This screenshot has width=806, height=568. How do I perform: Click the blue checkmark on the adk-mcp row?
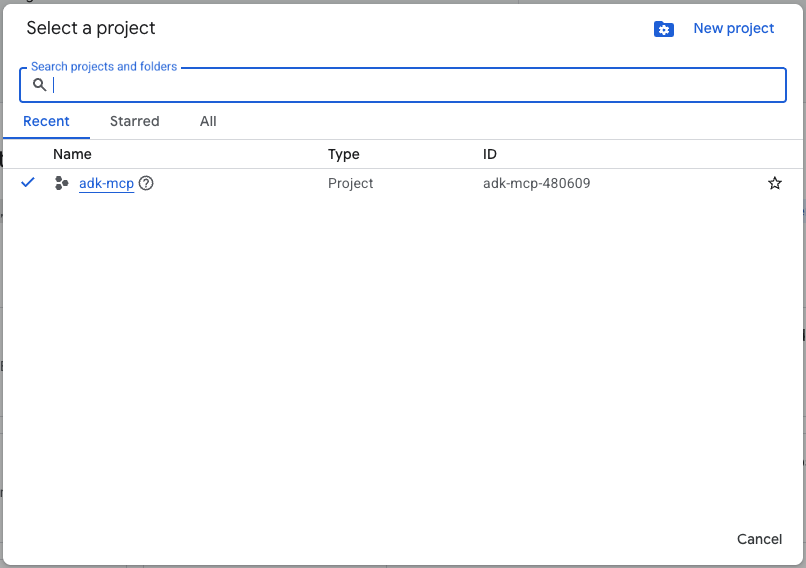(28, 183)
